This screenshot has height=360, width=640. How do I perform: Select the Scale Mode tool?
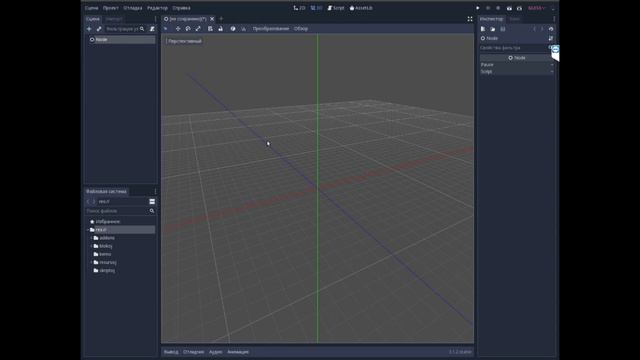(x=198, y=29)
